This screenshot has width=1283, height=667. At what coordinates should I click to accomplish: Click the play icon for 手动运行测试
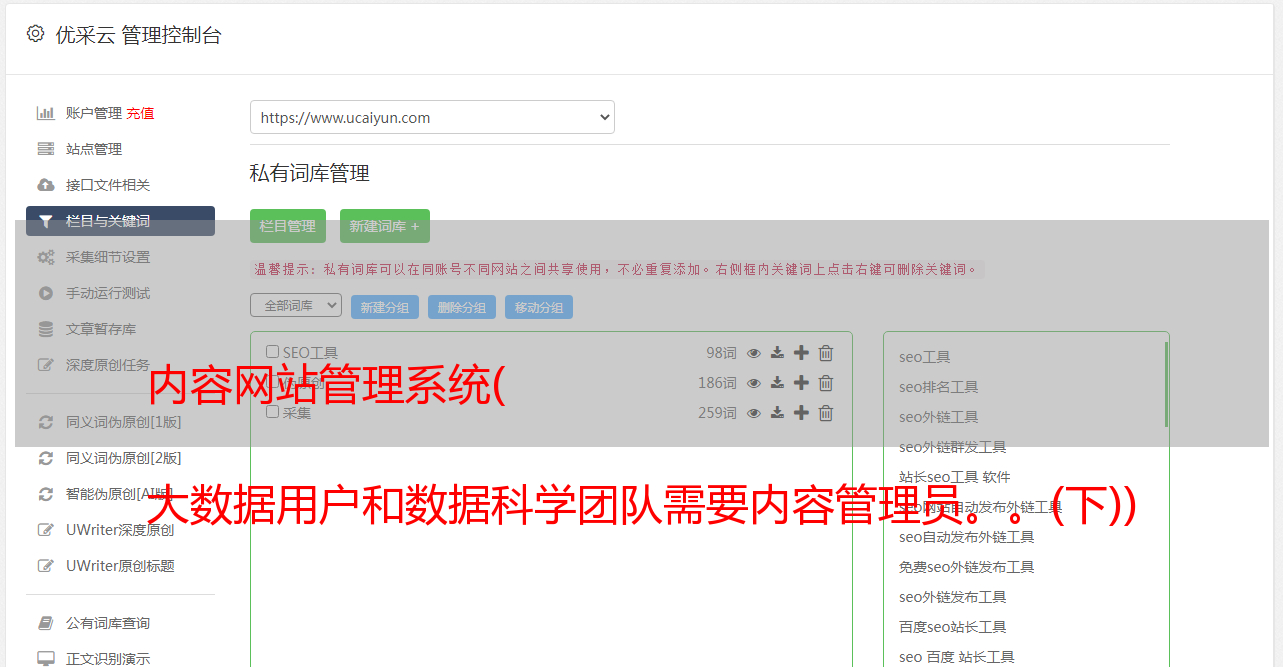tap(45, 293)
